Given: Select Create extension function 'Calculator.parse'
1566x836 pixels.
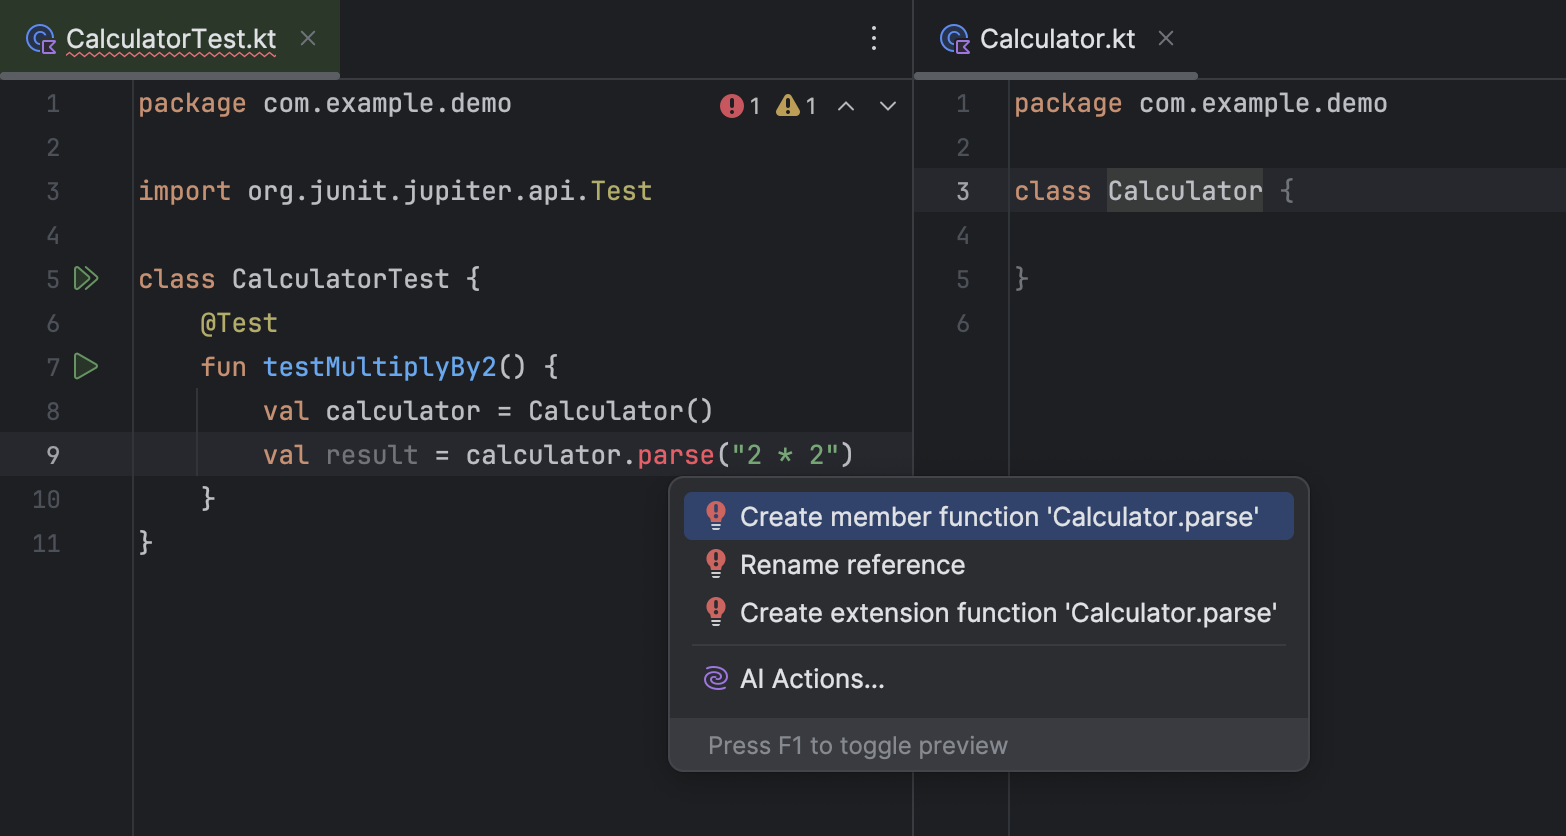Looking at the screenshot, I should point(1008,613).
